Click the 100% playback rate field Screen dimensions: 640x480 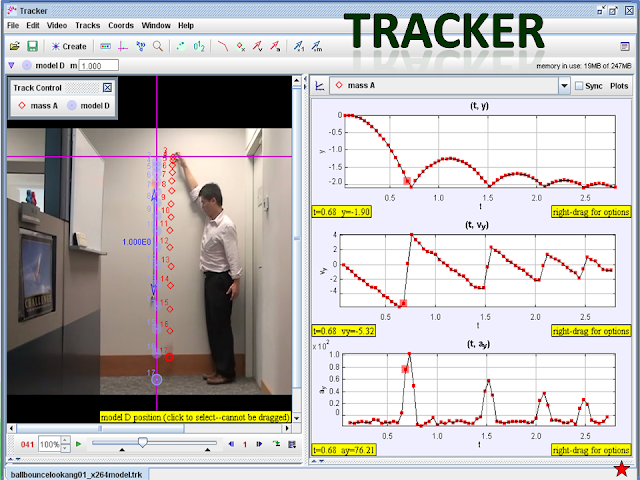tap(49, 444)
